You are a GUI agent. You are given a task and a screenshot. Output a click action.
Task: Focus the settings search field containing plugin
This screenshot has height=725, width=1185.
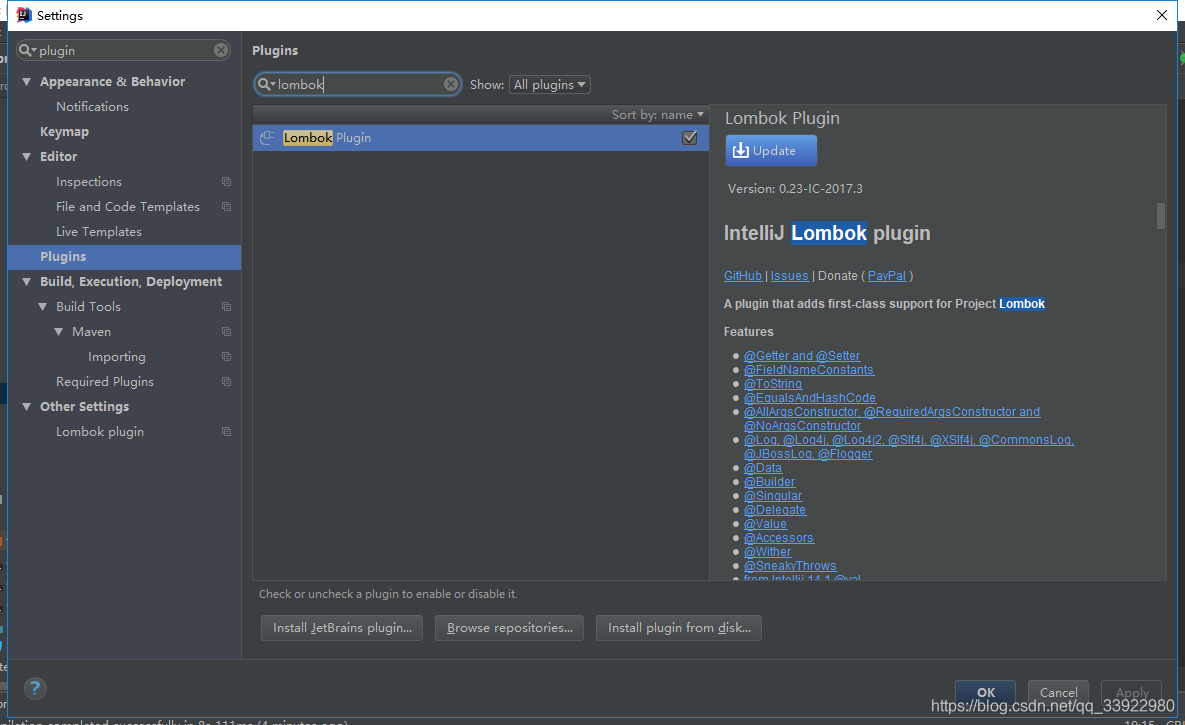[125, 50]
